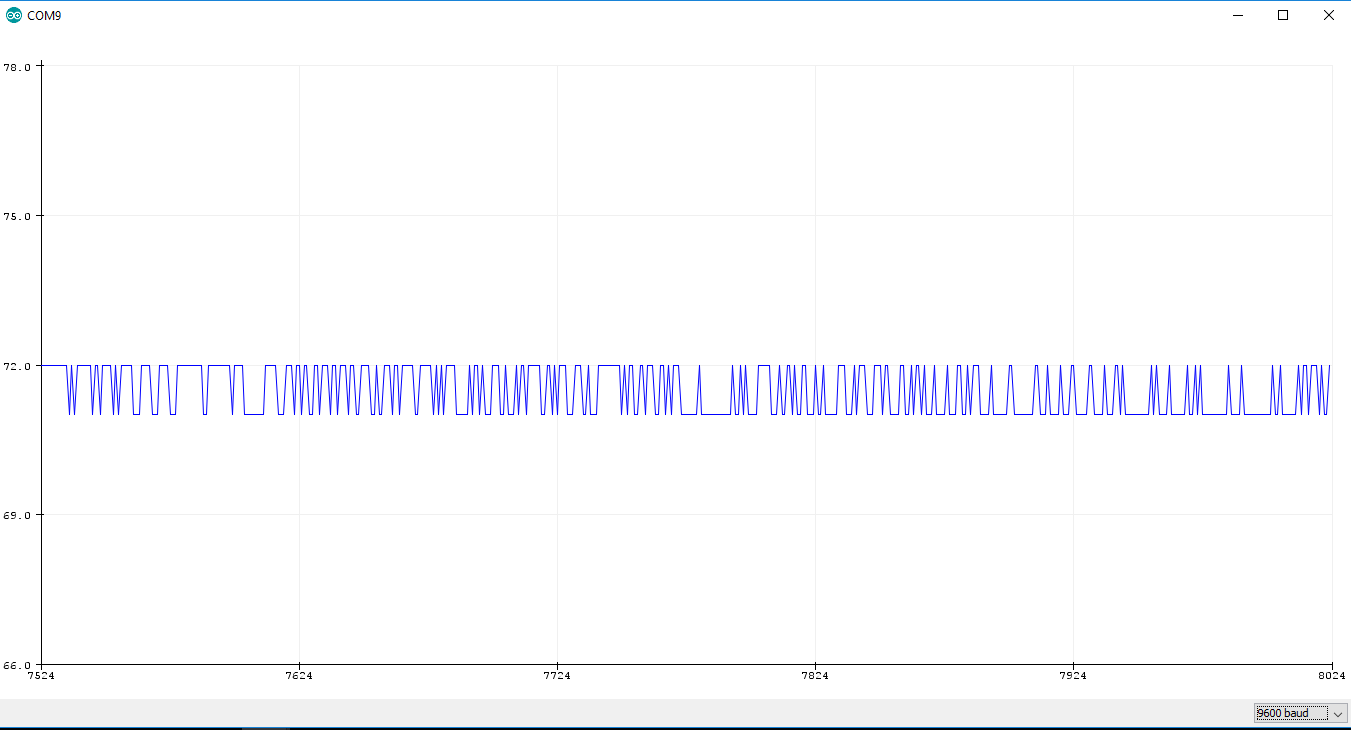Click the Windows taskbar below the plotter
This screenshot has height=730, width=1351.
(600, 725)
